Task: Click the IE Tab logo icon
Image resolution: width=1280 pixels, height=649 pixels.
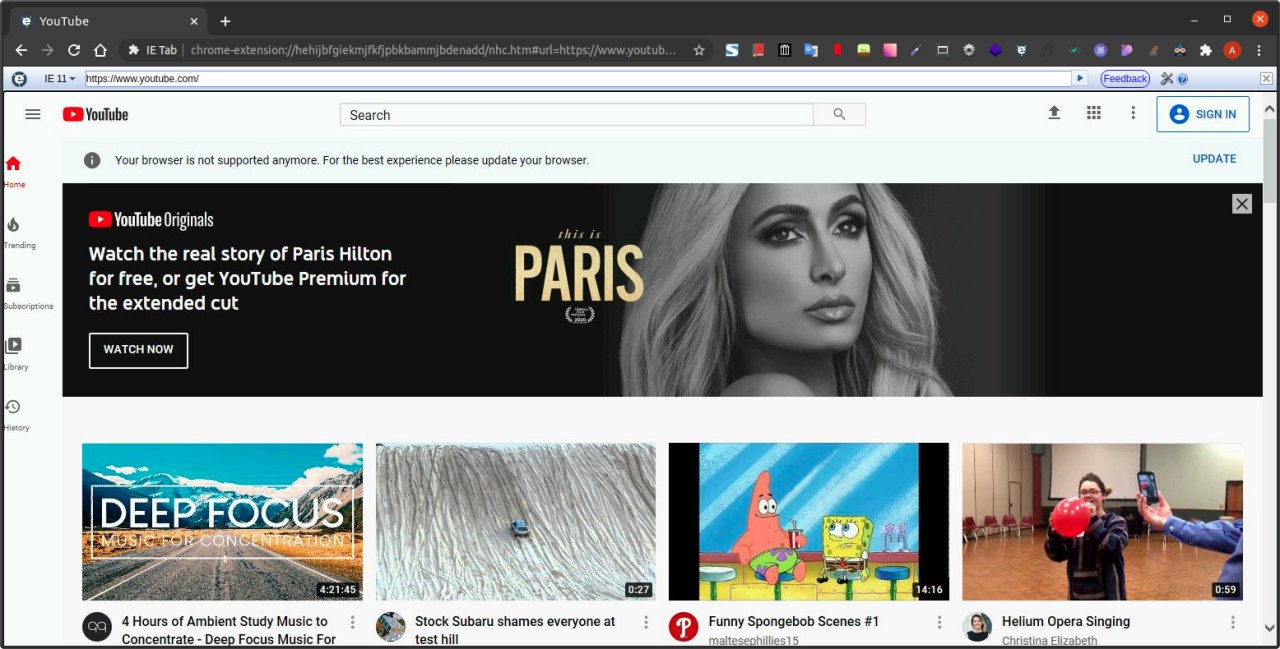Action: [19, 78]
